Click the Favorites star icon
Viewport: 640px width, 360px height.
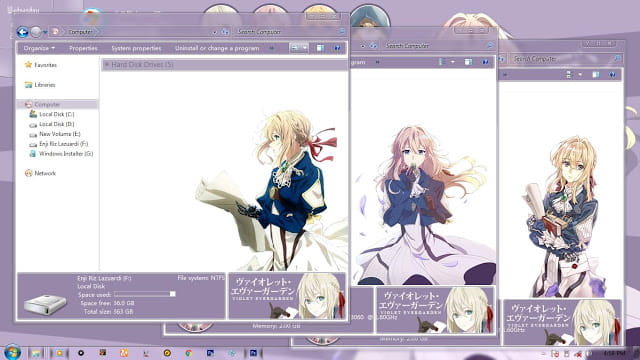pos(28,64)
